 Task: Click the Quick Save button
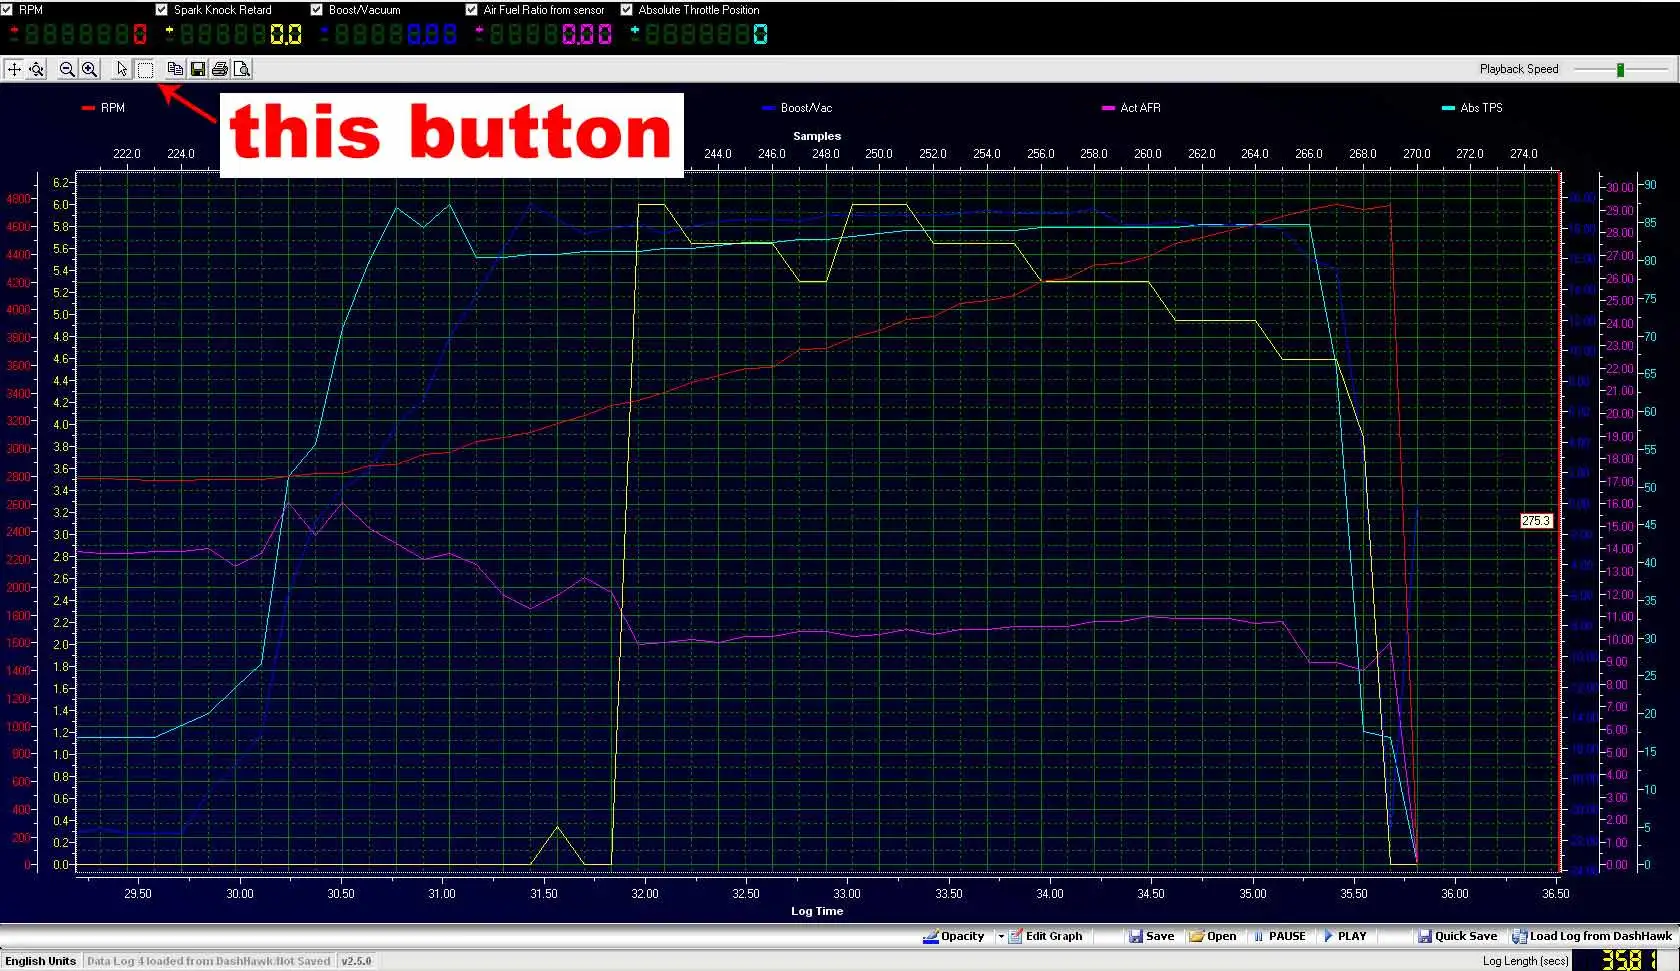[1456, 937]
